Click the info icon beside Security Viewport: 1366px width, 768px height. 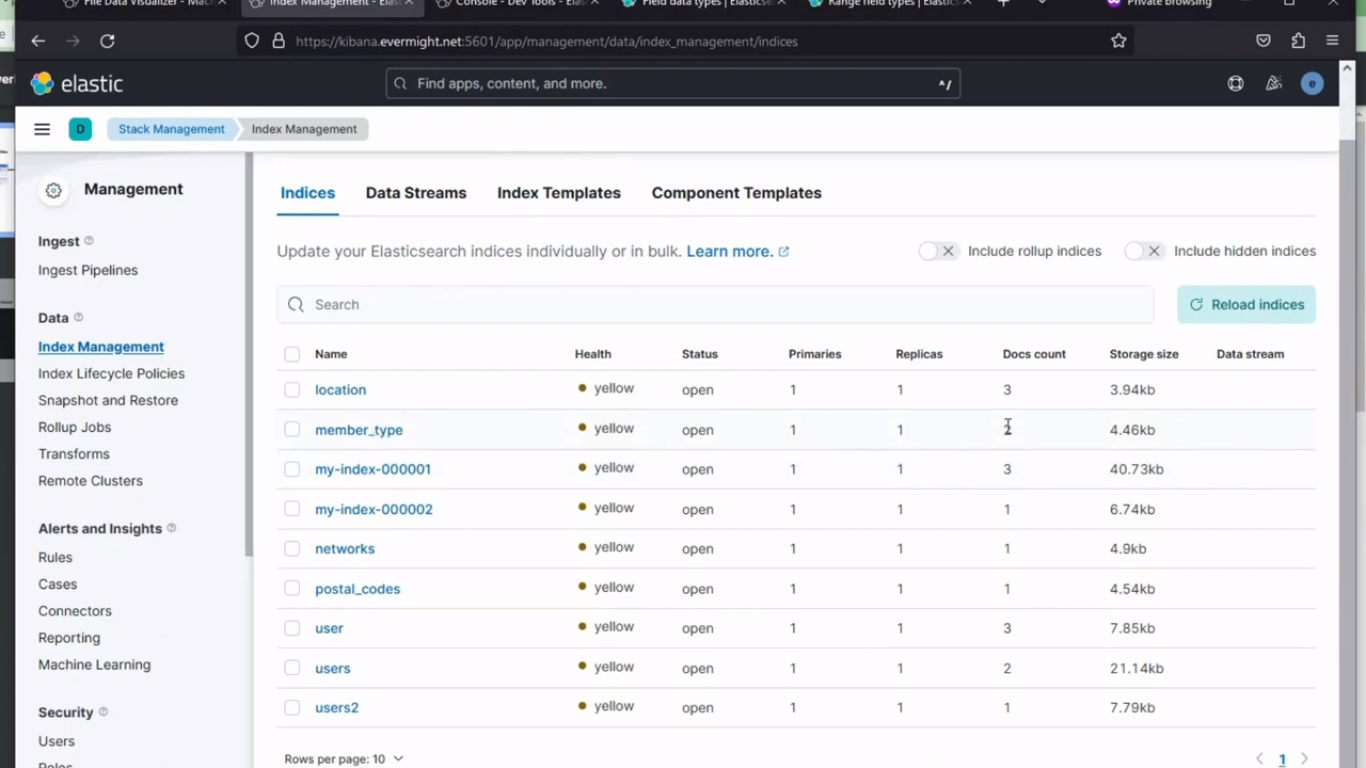[103, 712]
